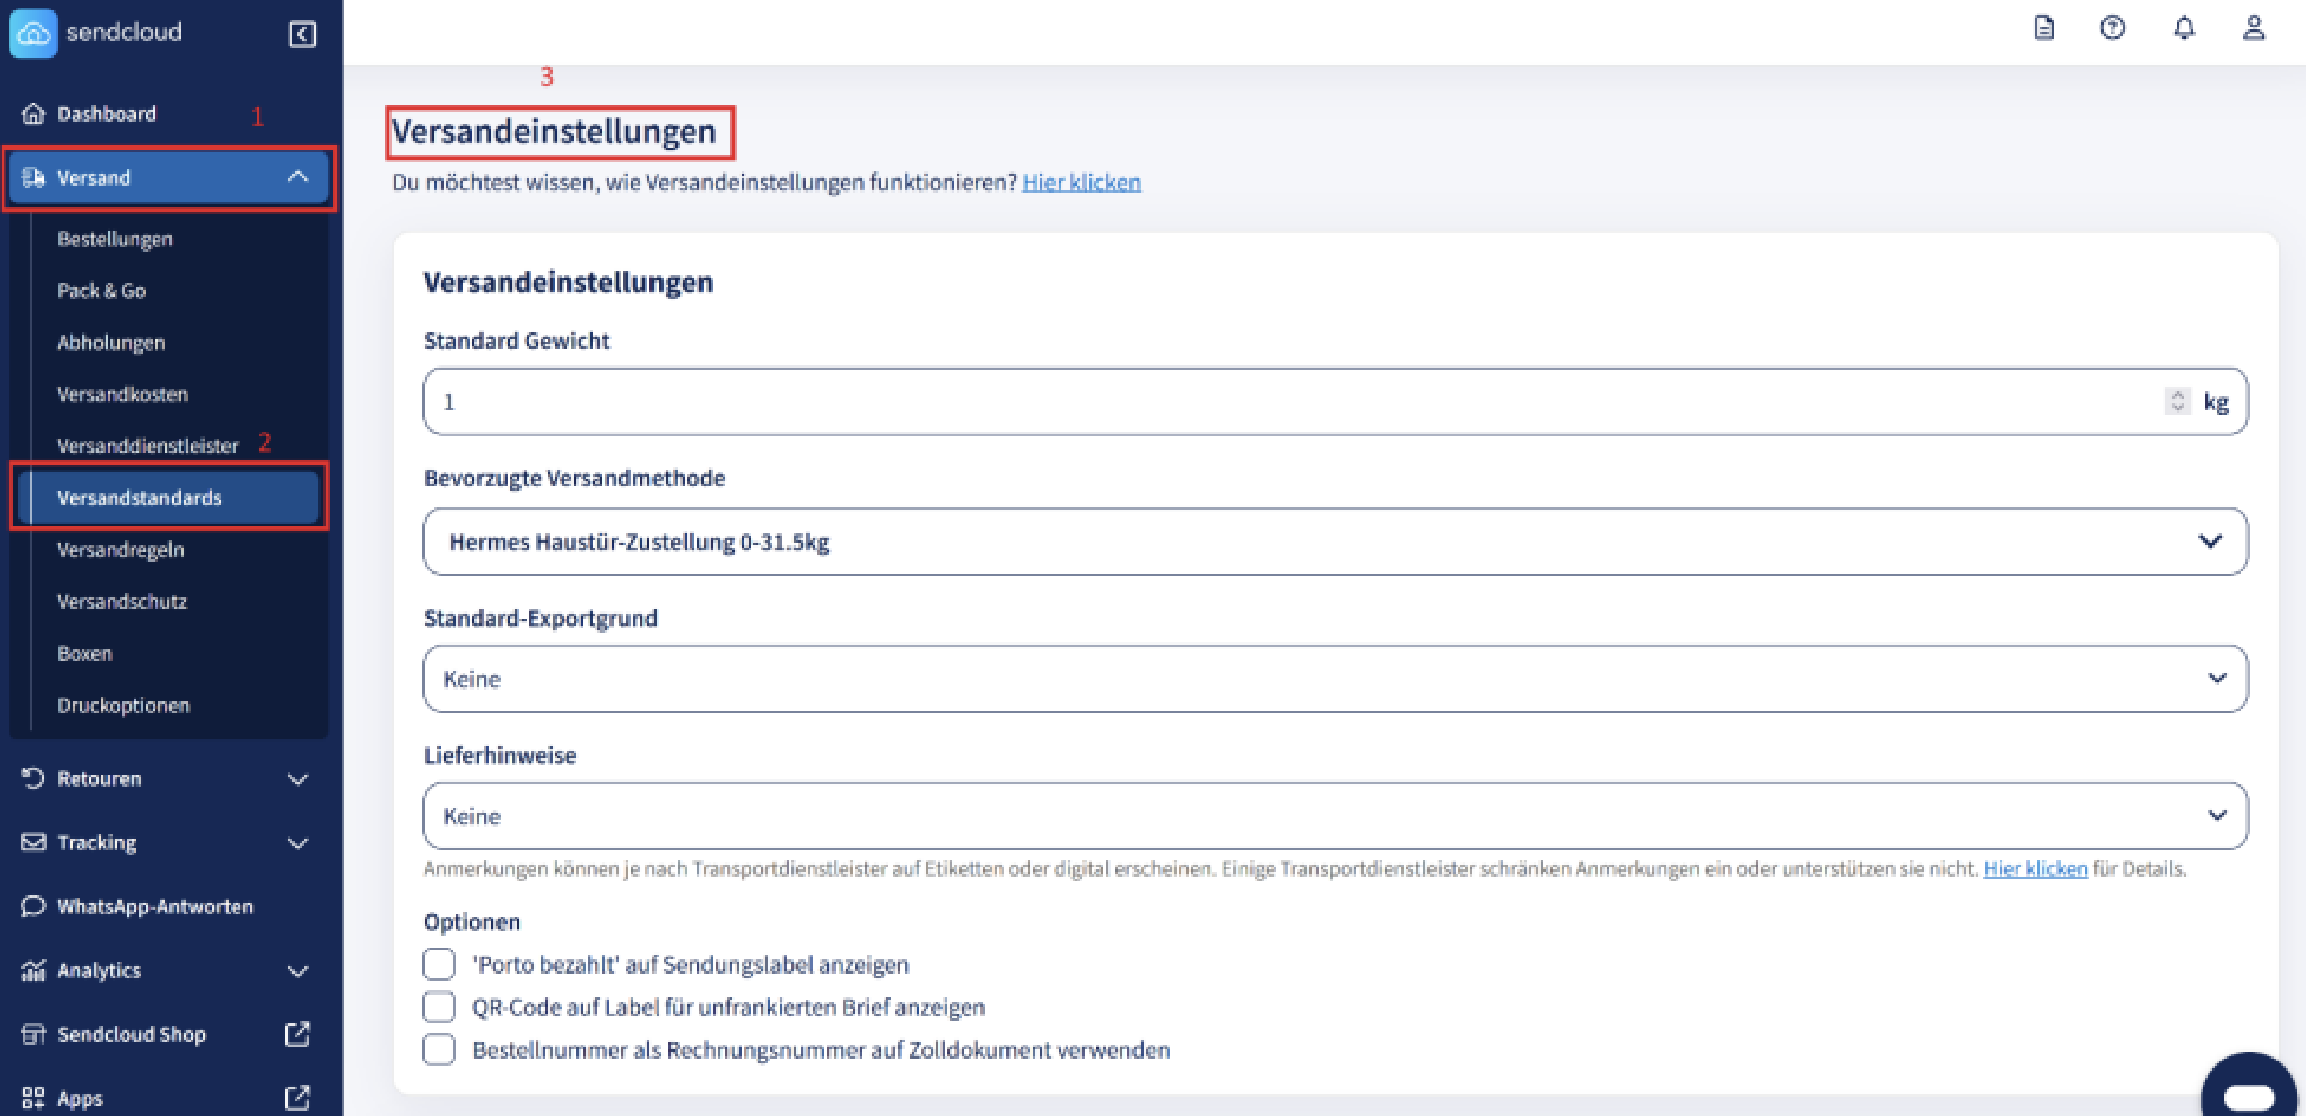Open the user profile icon
The width and height of the screenshot is (2306, 1116).
coord(2253,28)
